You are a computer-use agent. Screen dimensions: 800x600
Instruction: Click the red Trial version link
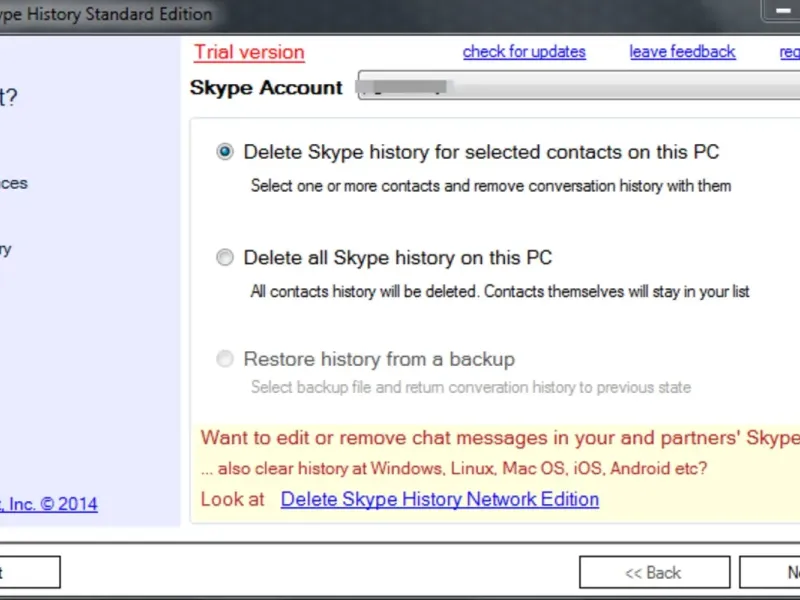point(249,52)
